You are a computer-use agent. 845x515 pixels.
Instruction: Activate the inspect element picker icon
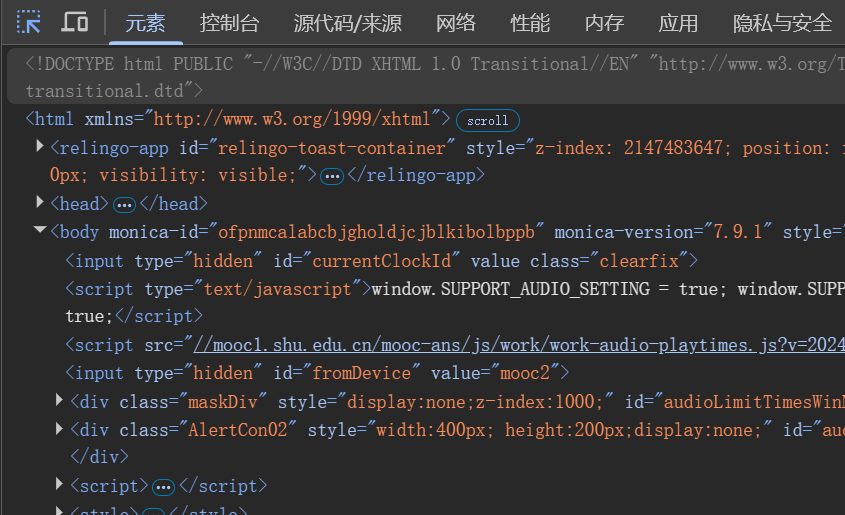[29, 22]
